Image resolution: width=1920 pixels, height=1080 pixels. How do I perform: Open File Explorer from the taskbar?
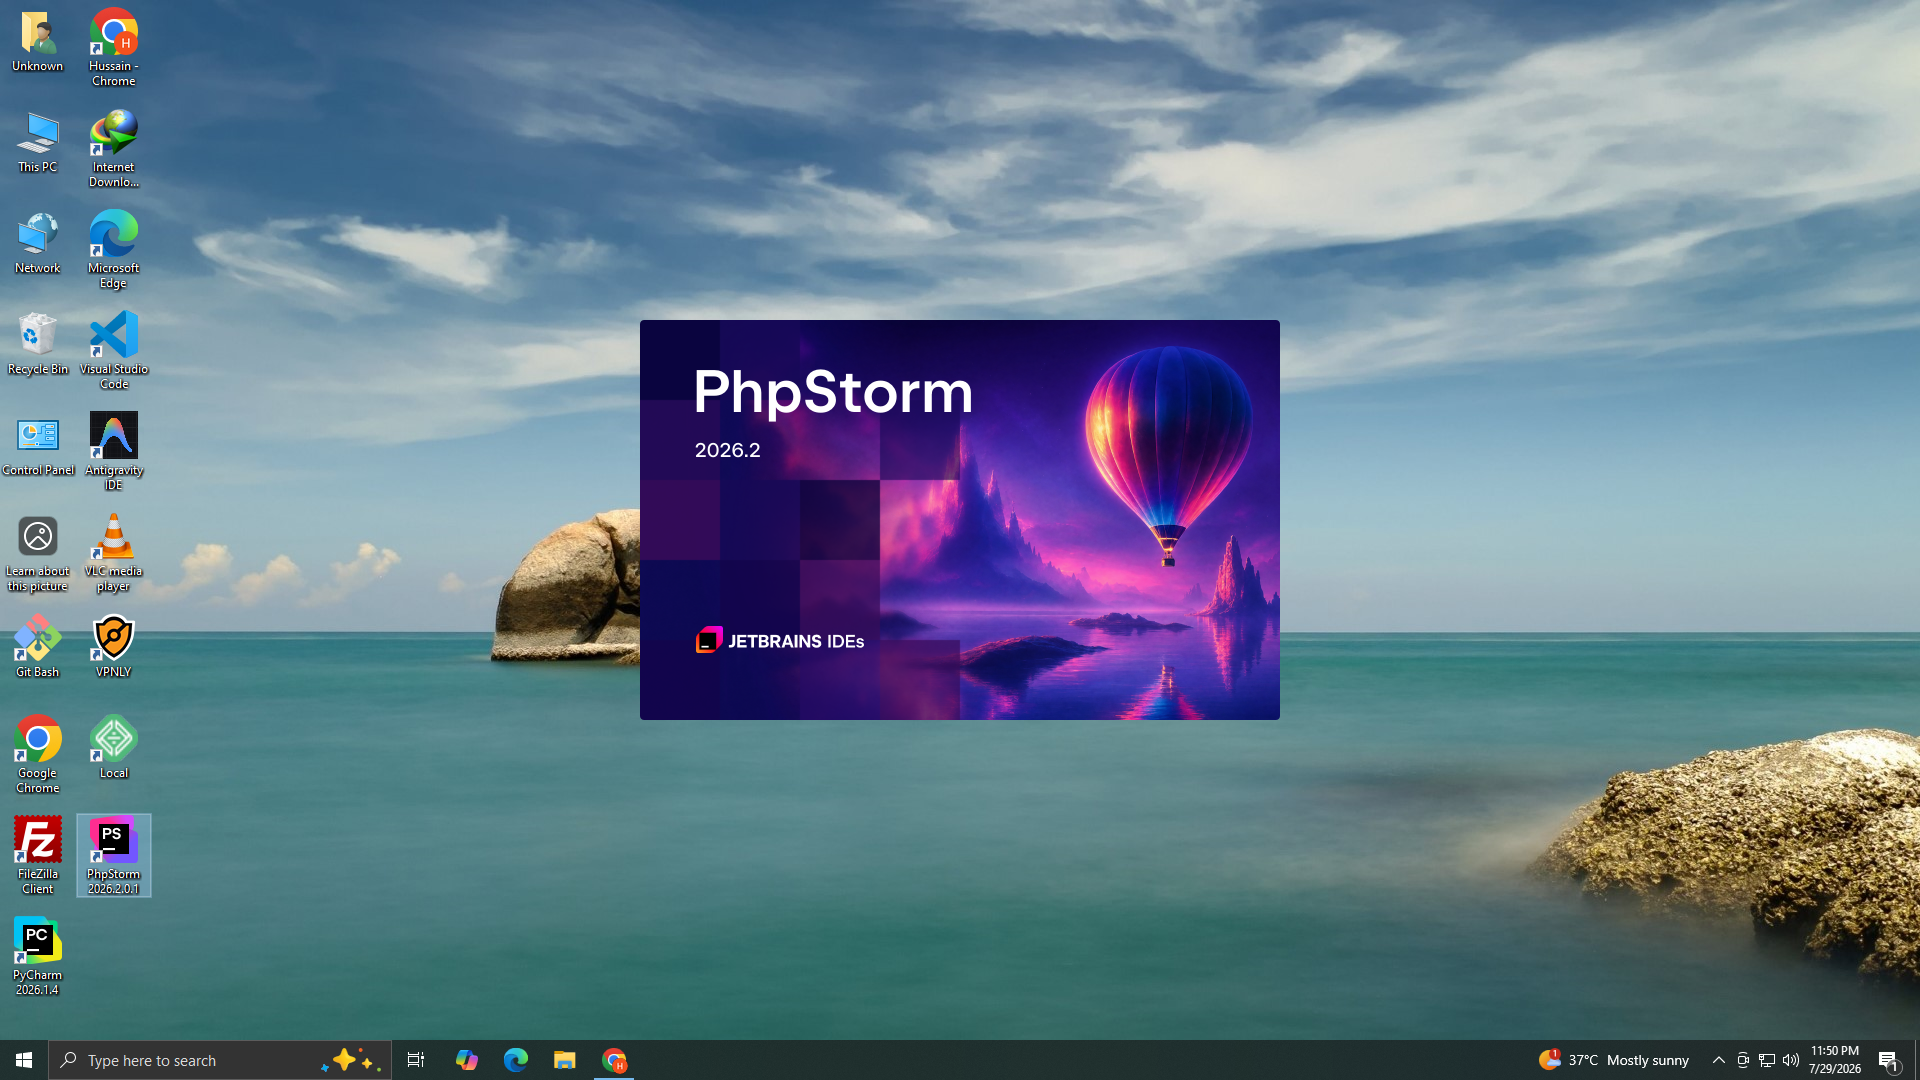(565, 1060)
